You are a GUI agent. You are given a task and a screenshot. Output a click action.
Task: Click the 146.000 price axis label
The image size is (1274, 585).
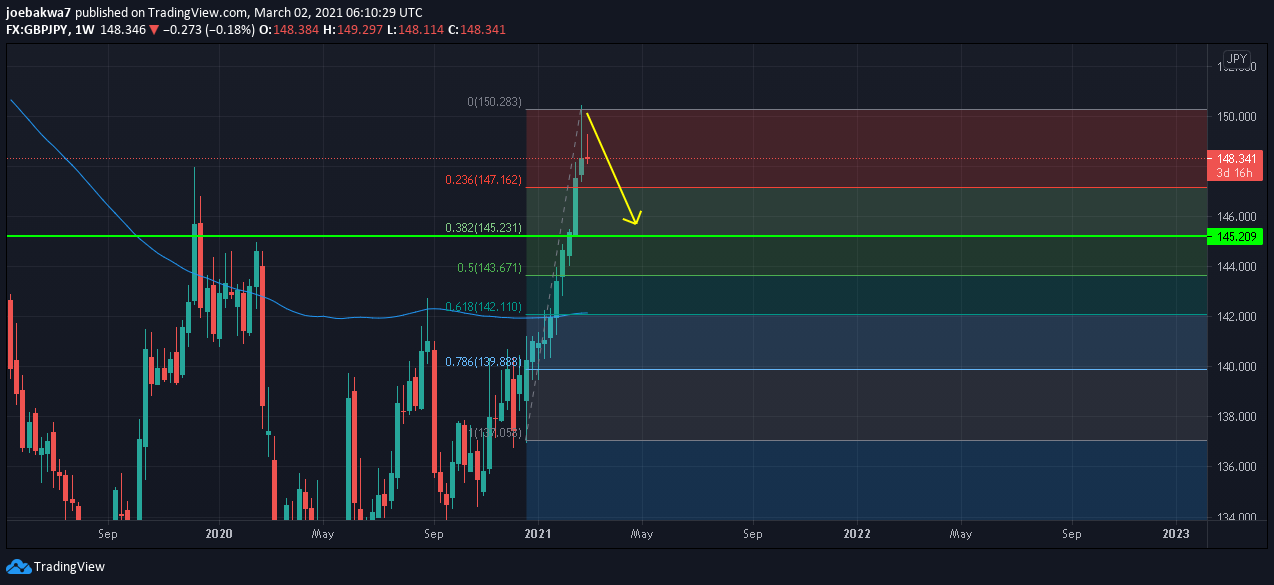[x=1236, y=217]
